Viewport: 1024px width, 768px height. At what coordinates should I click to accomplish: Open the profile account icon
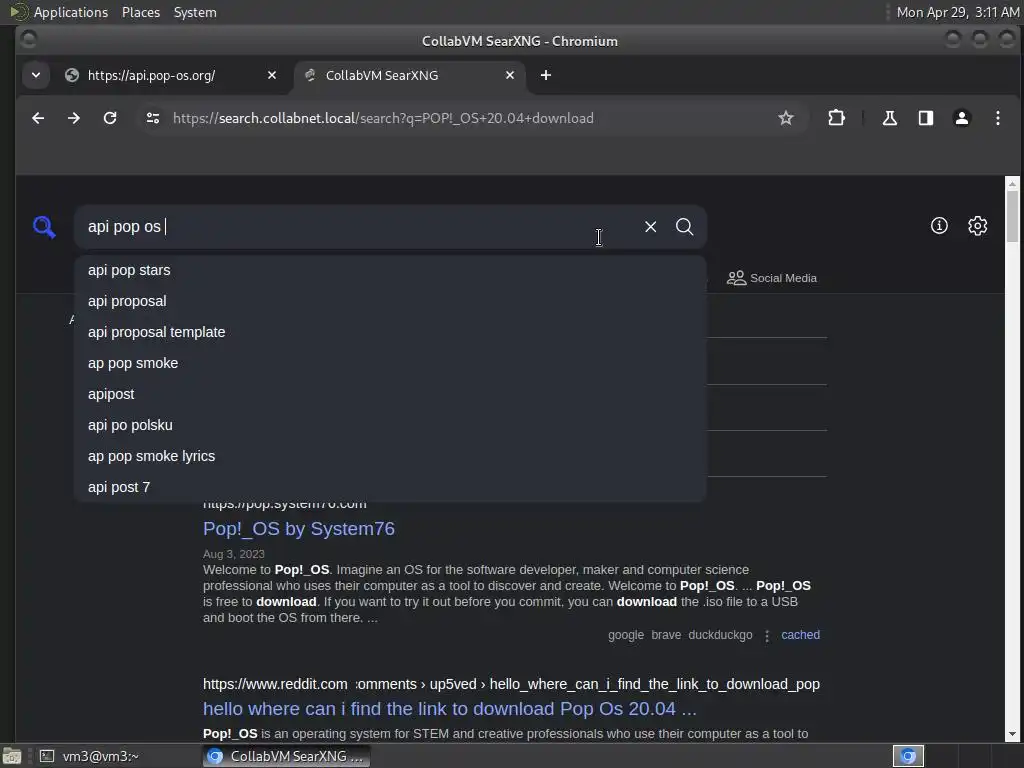[x=961, y=118]
